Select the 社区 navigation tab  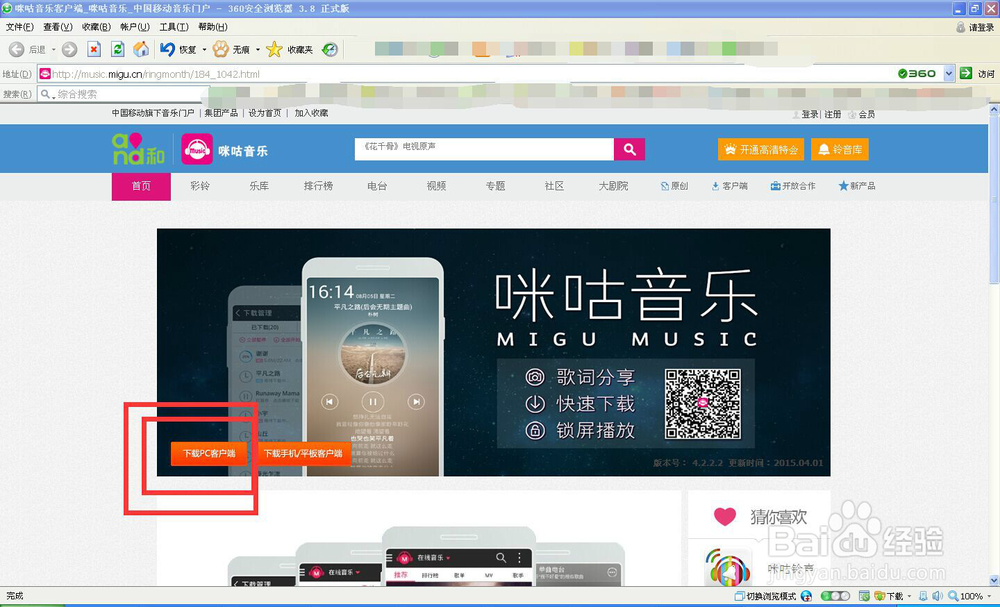click(554, 186)
